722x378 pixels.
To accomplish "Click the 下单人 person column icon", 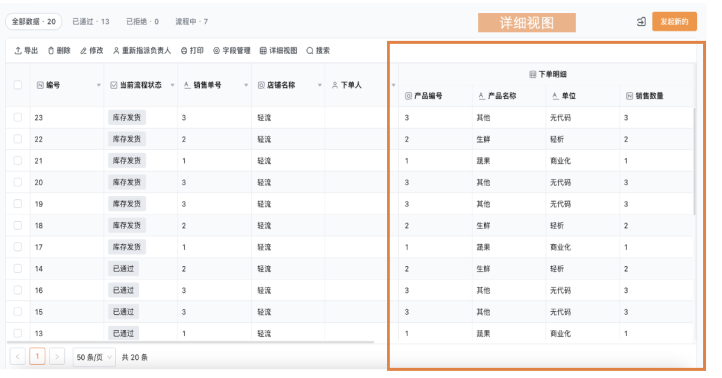I will point(335,85).
